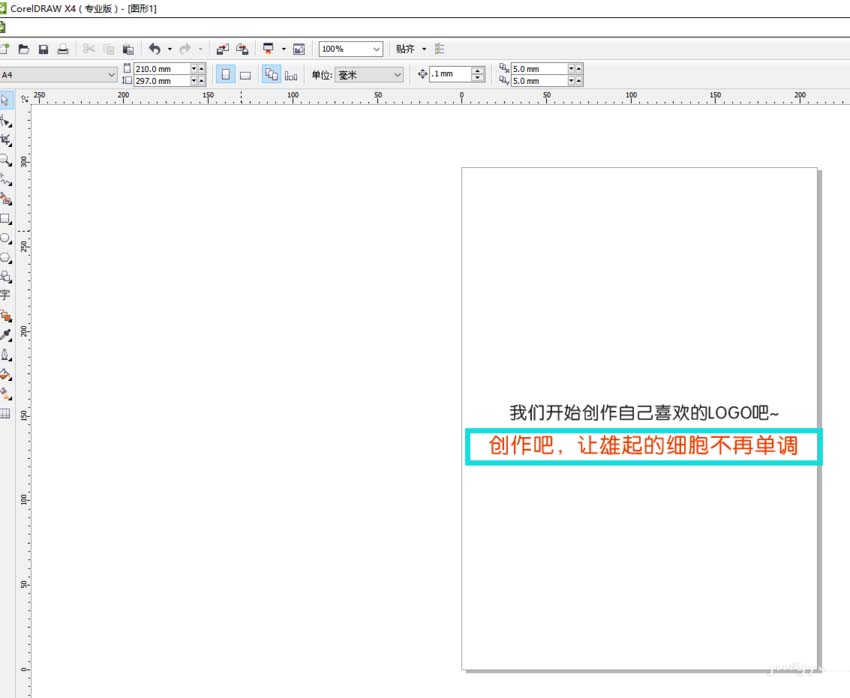Toggle landscape page orientation
This screenshot has width=850, height=698.
pyautogui.click(x=247, y=74)
